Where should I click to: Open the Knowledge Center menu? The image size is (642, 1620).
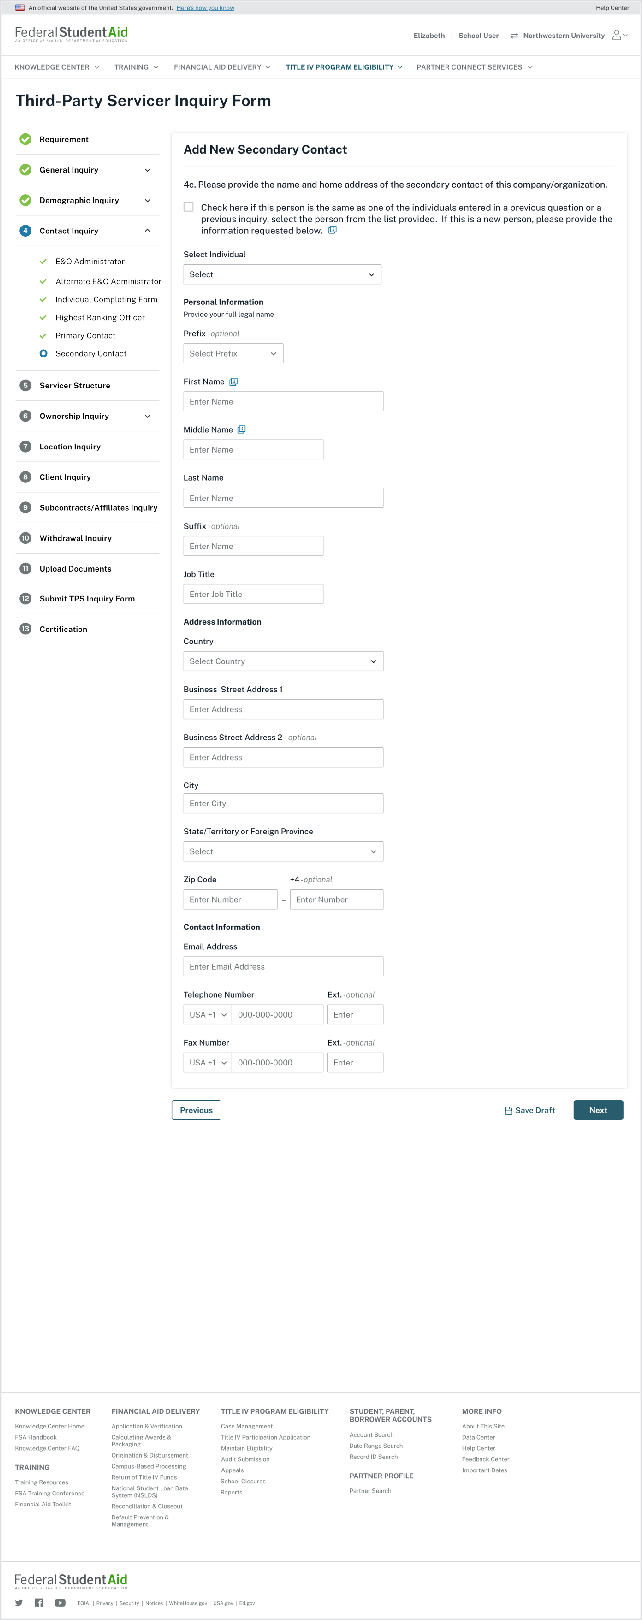point(56,67)
